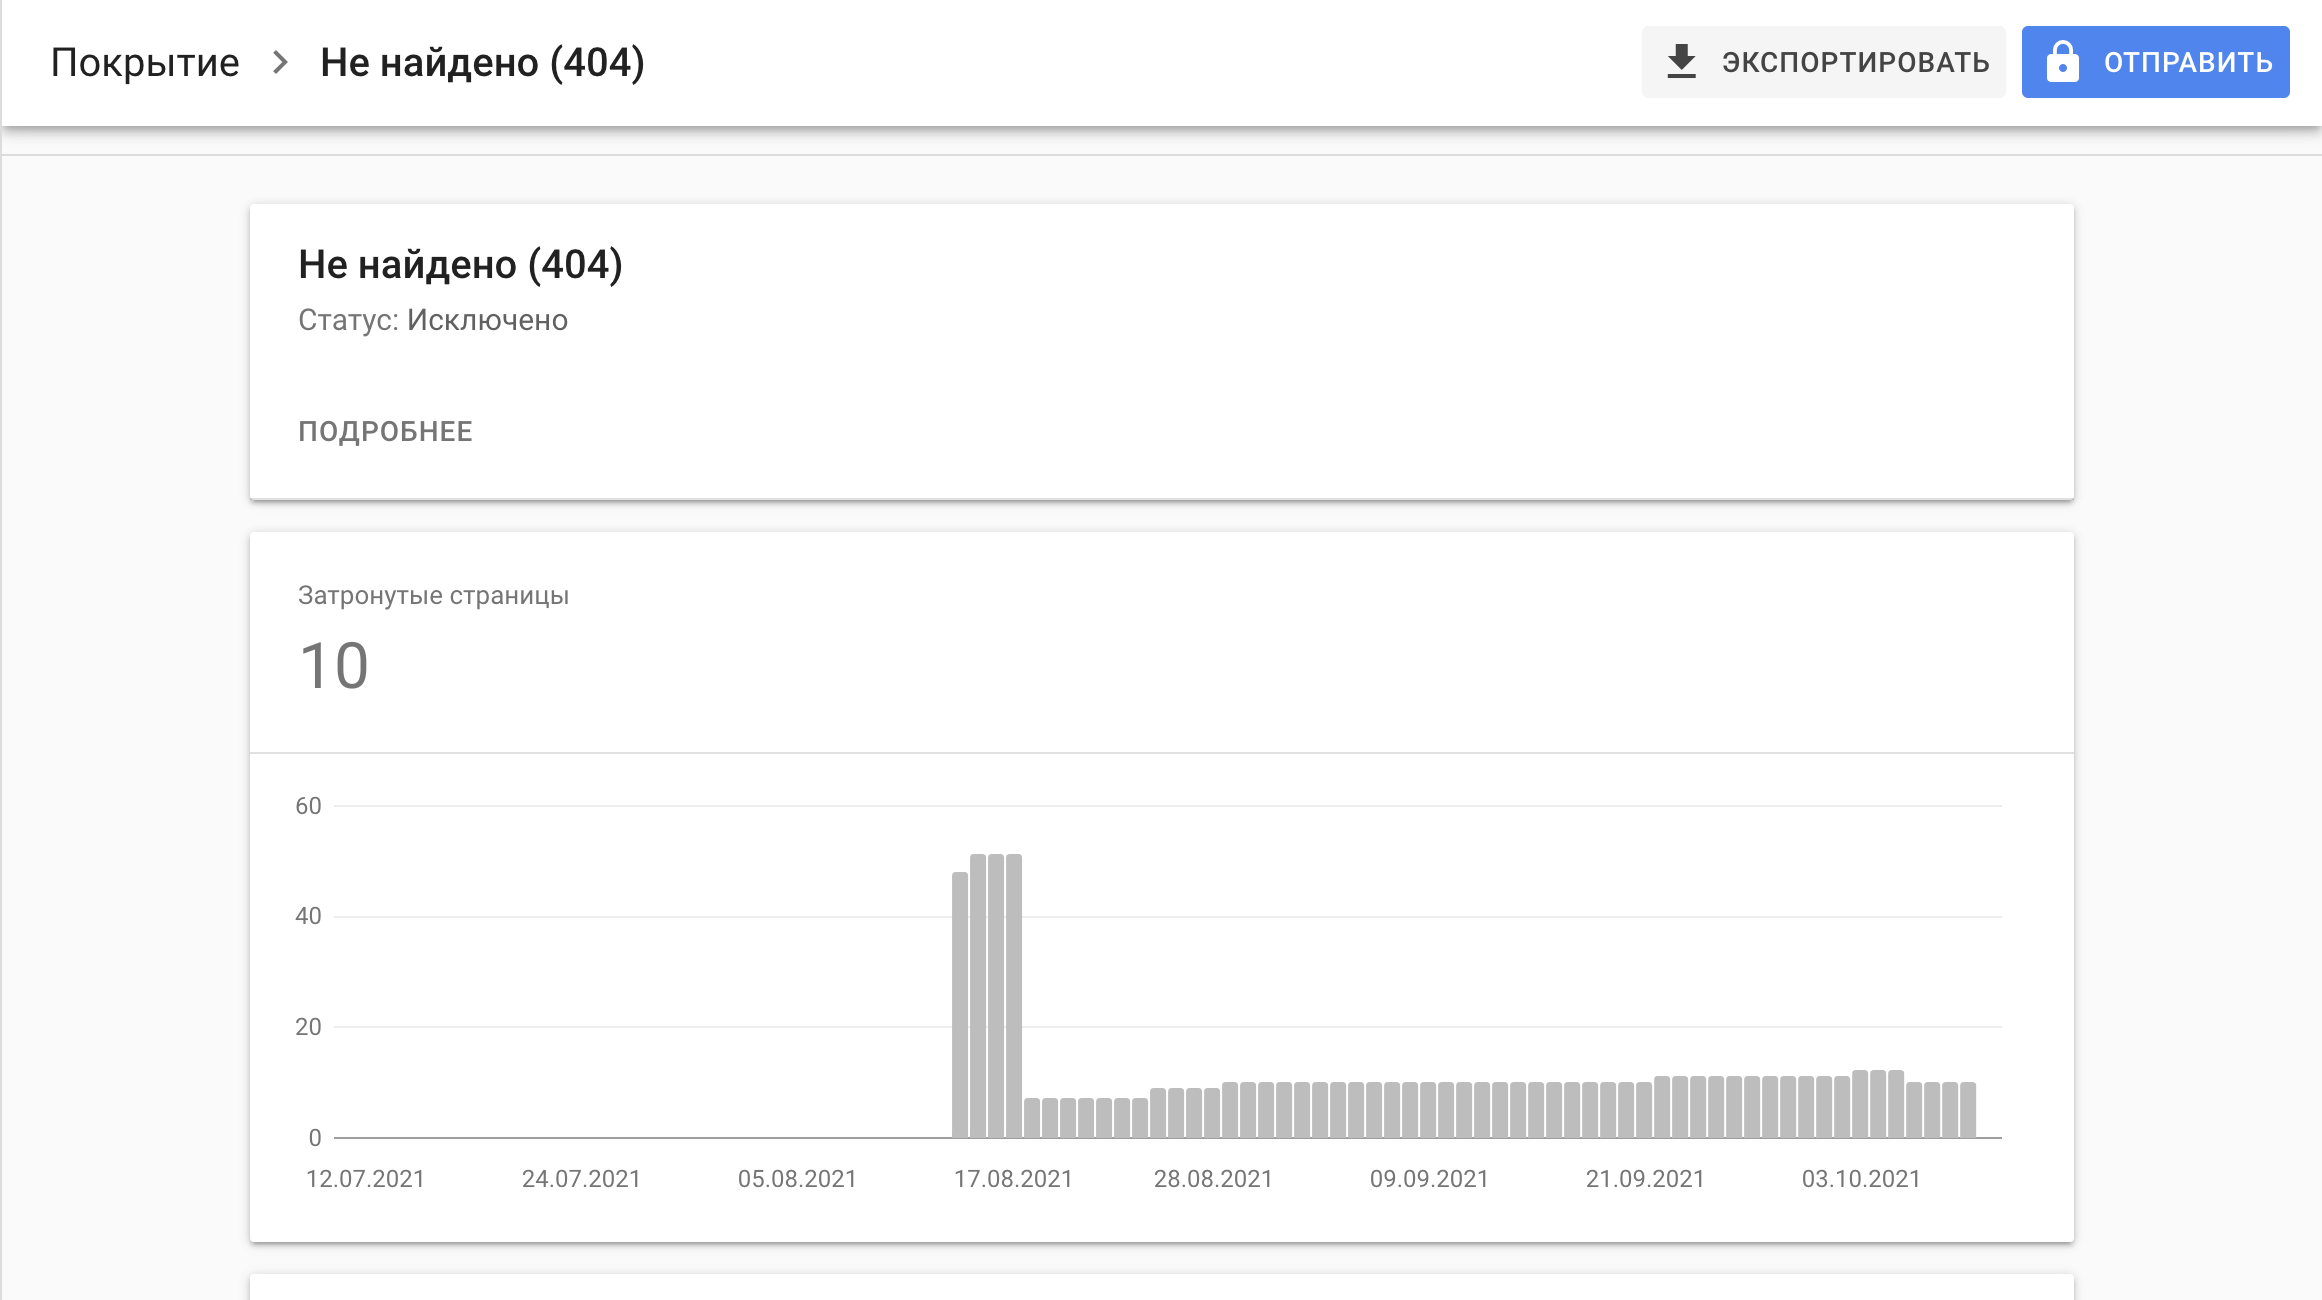Screen dimensions: 2322x1300
Task: Click the breadcrumb chevron separator
Action: [281, 62]
